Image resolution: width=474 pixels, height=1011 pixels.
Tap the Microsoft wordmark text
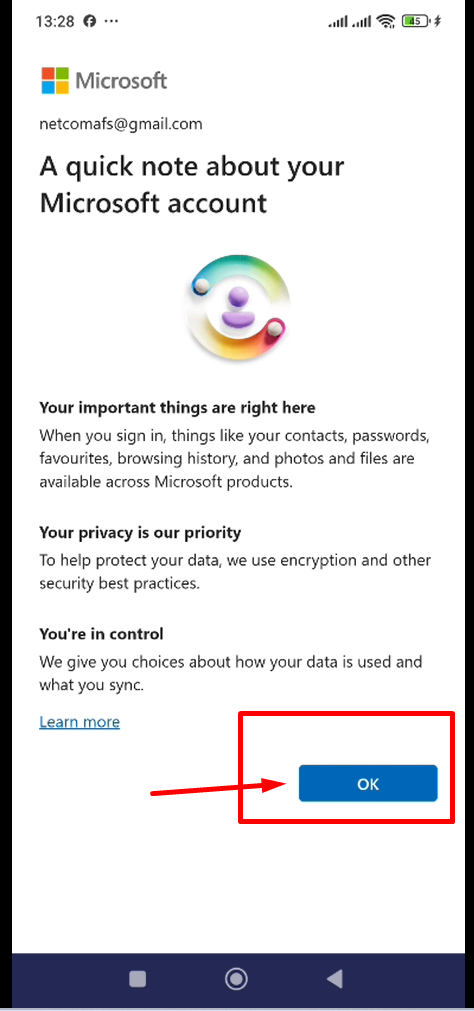point(121,81)
